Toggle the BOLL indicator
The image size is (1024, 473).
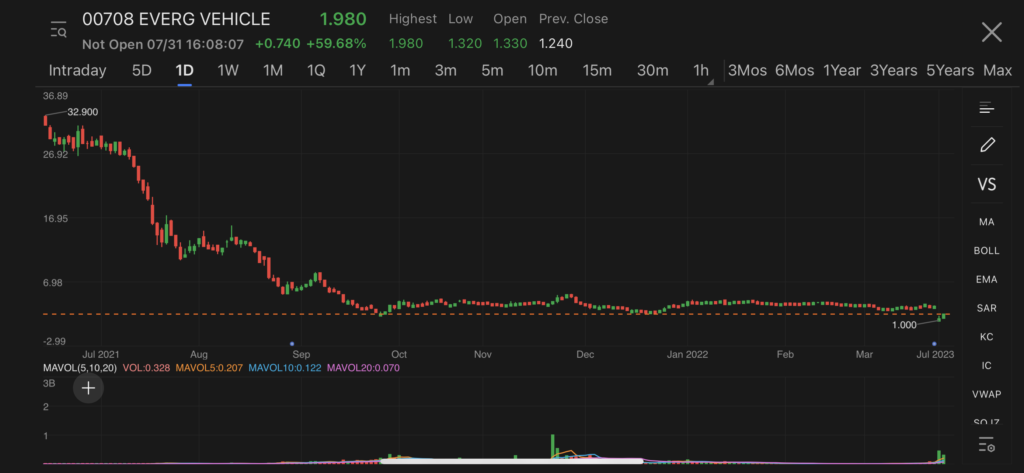click(x=987, y=251)
